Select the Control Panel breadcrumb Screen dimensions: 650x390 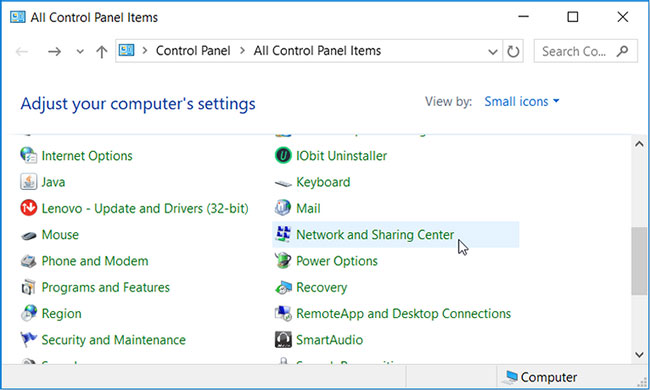coord(193,51)
